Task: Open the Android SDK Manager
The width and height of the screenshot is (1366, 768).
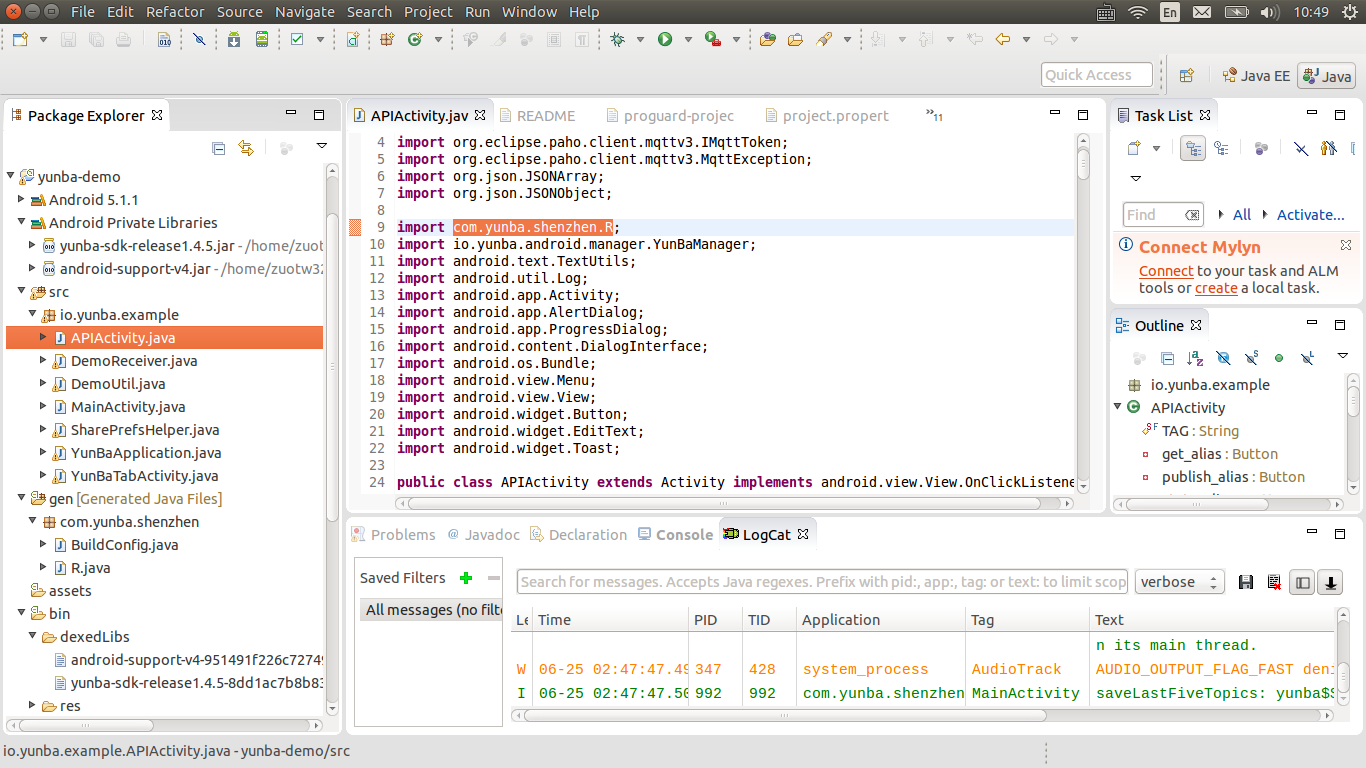Action: tap(233, 40)
